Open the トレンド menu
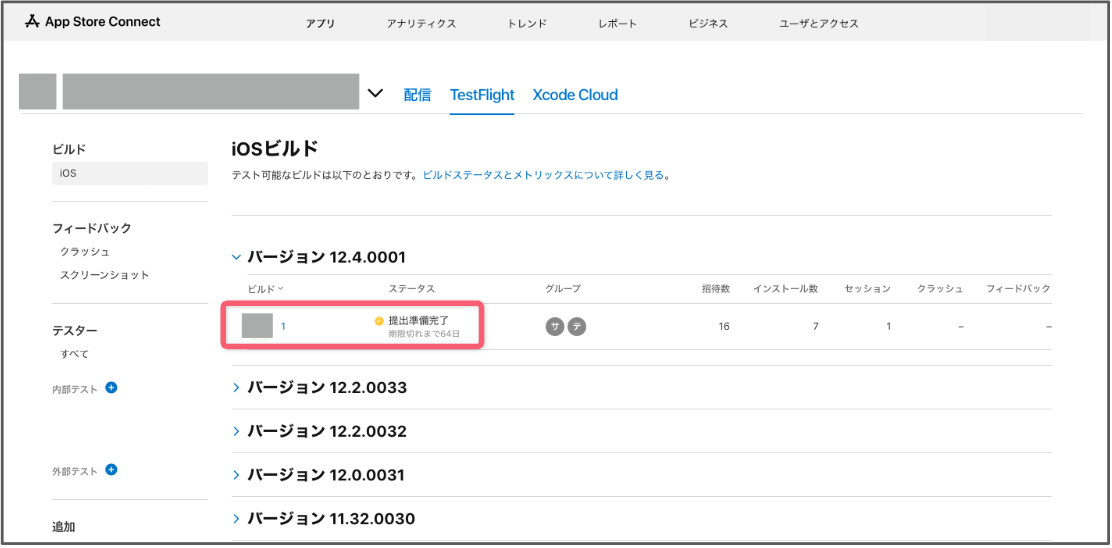The height and width of the screenshot is (548, 1112). [527, 23]
